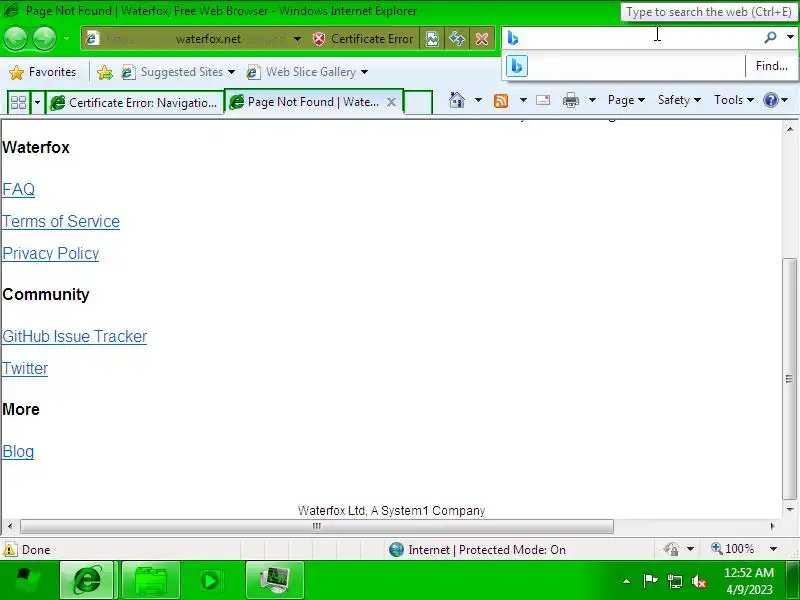
Task: Launch Windows Media Player from taskbar
Action: (210, 580)
